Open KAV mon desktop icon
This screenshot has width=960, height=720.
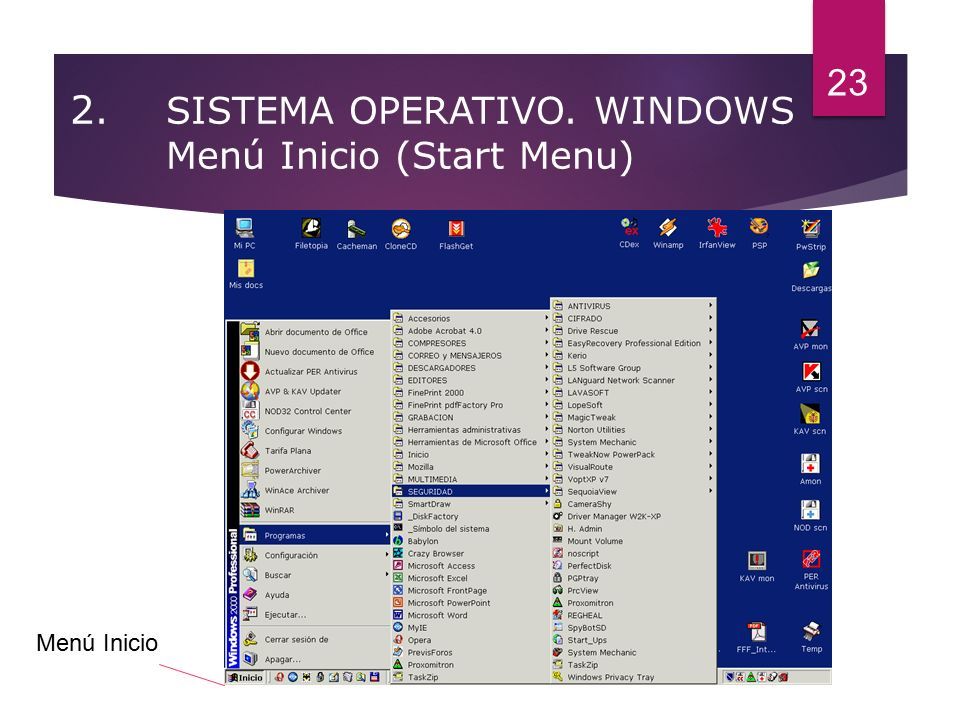click(757, 566)
